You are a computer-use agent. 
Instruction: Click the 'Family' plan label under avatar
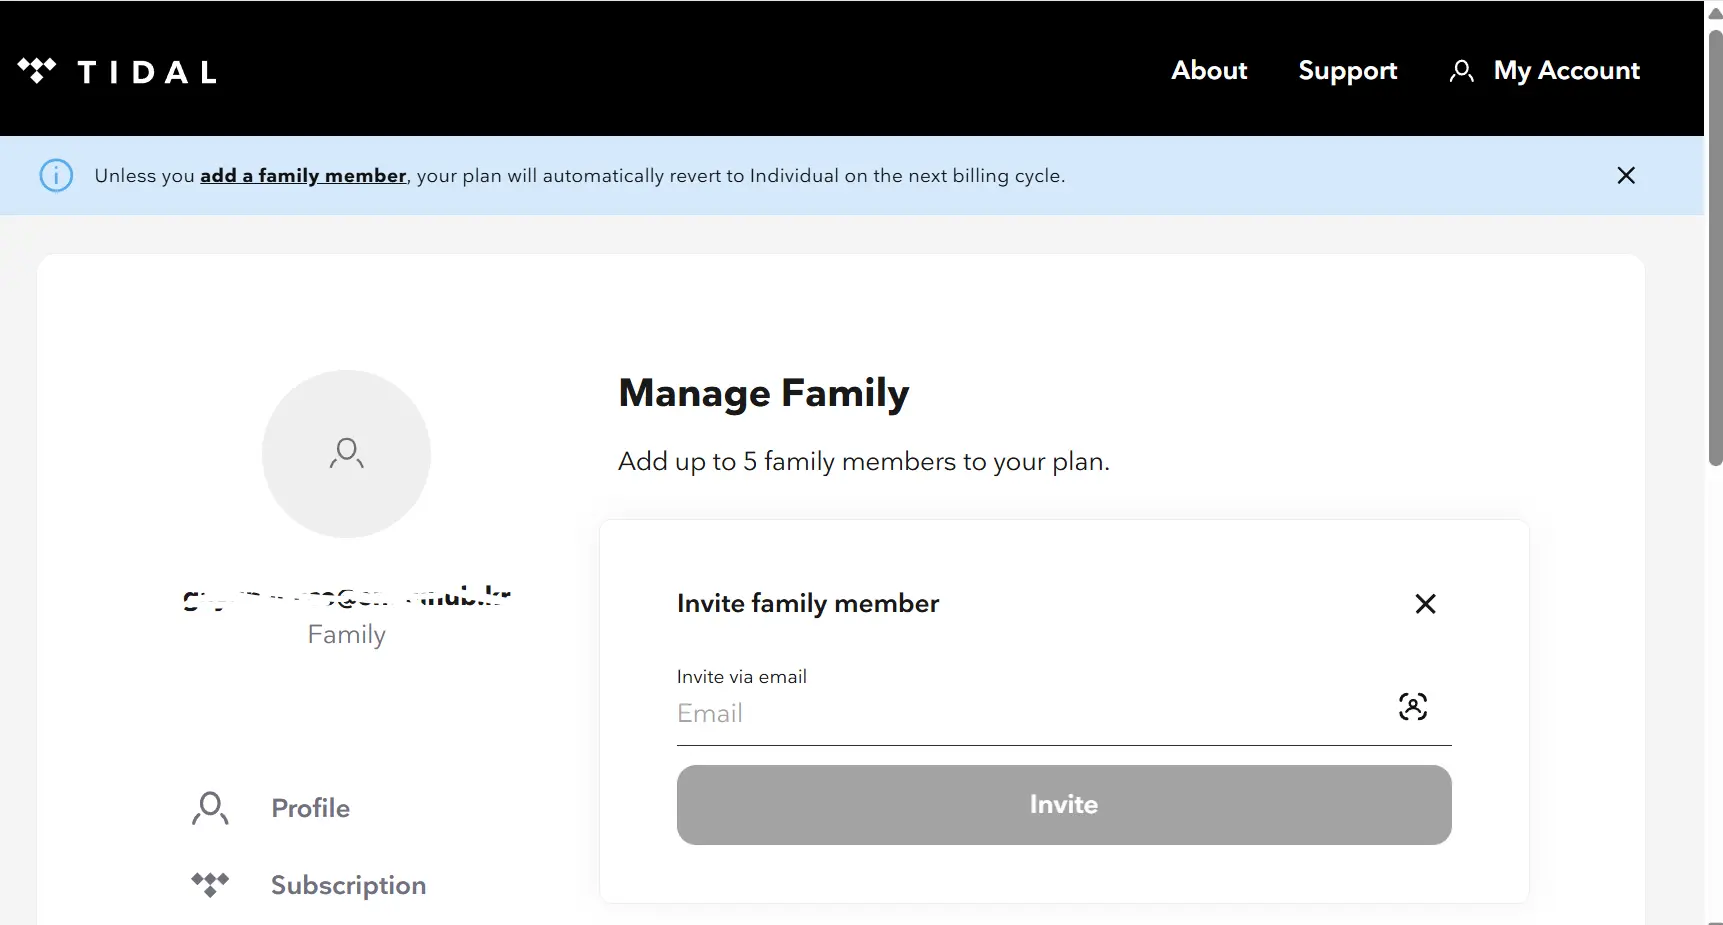point(346,635)
